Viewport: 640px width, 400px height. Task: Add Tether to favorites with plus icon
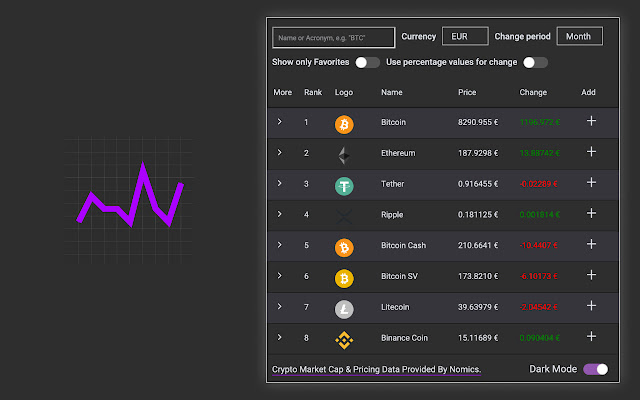tap(591, 182)
